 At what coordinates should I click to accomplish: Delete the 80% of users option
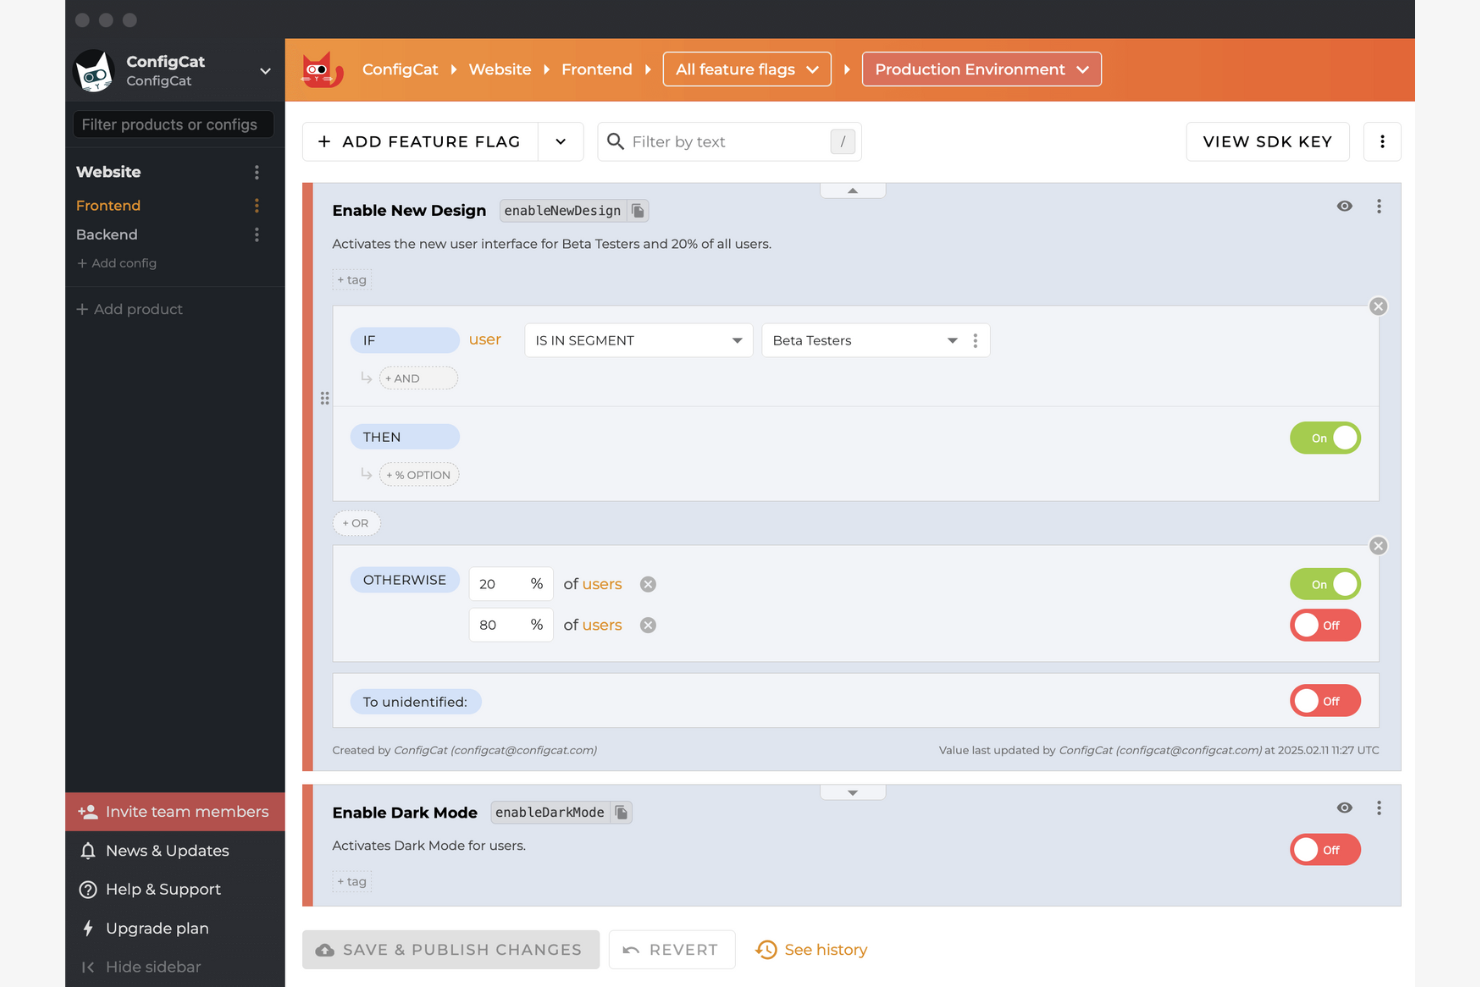point(648,625)
